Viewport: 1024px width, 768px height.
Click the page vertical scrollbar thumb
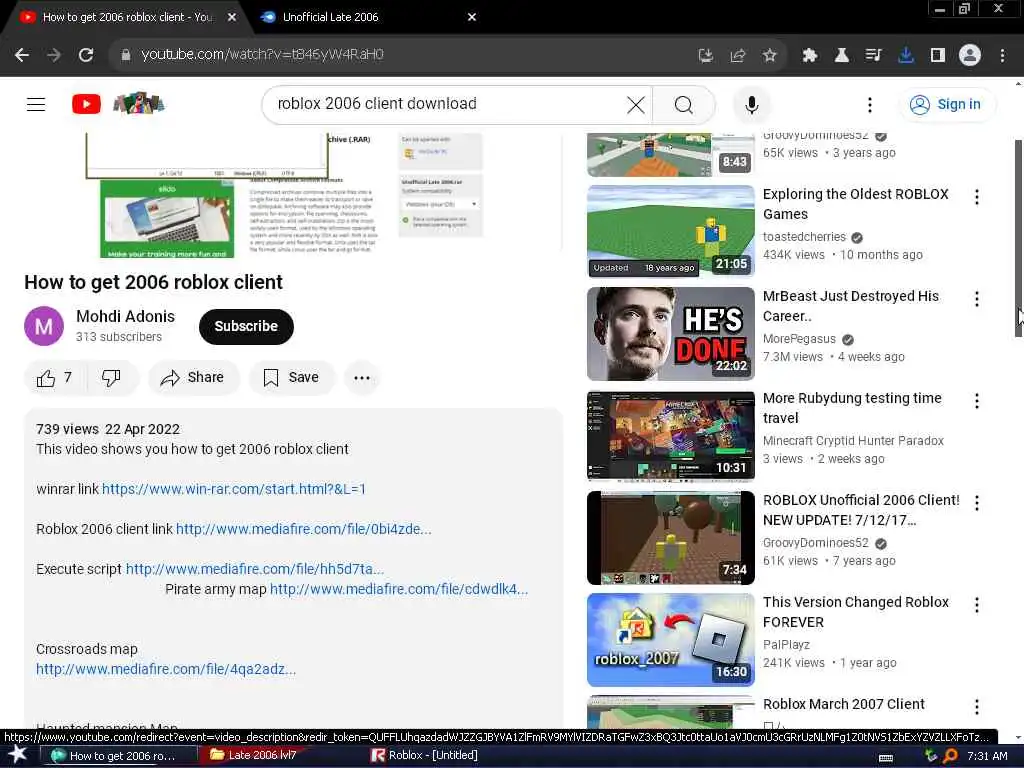tap(1018, 238)
